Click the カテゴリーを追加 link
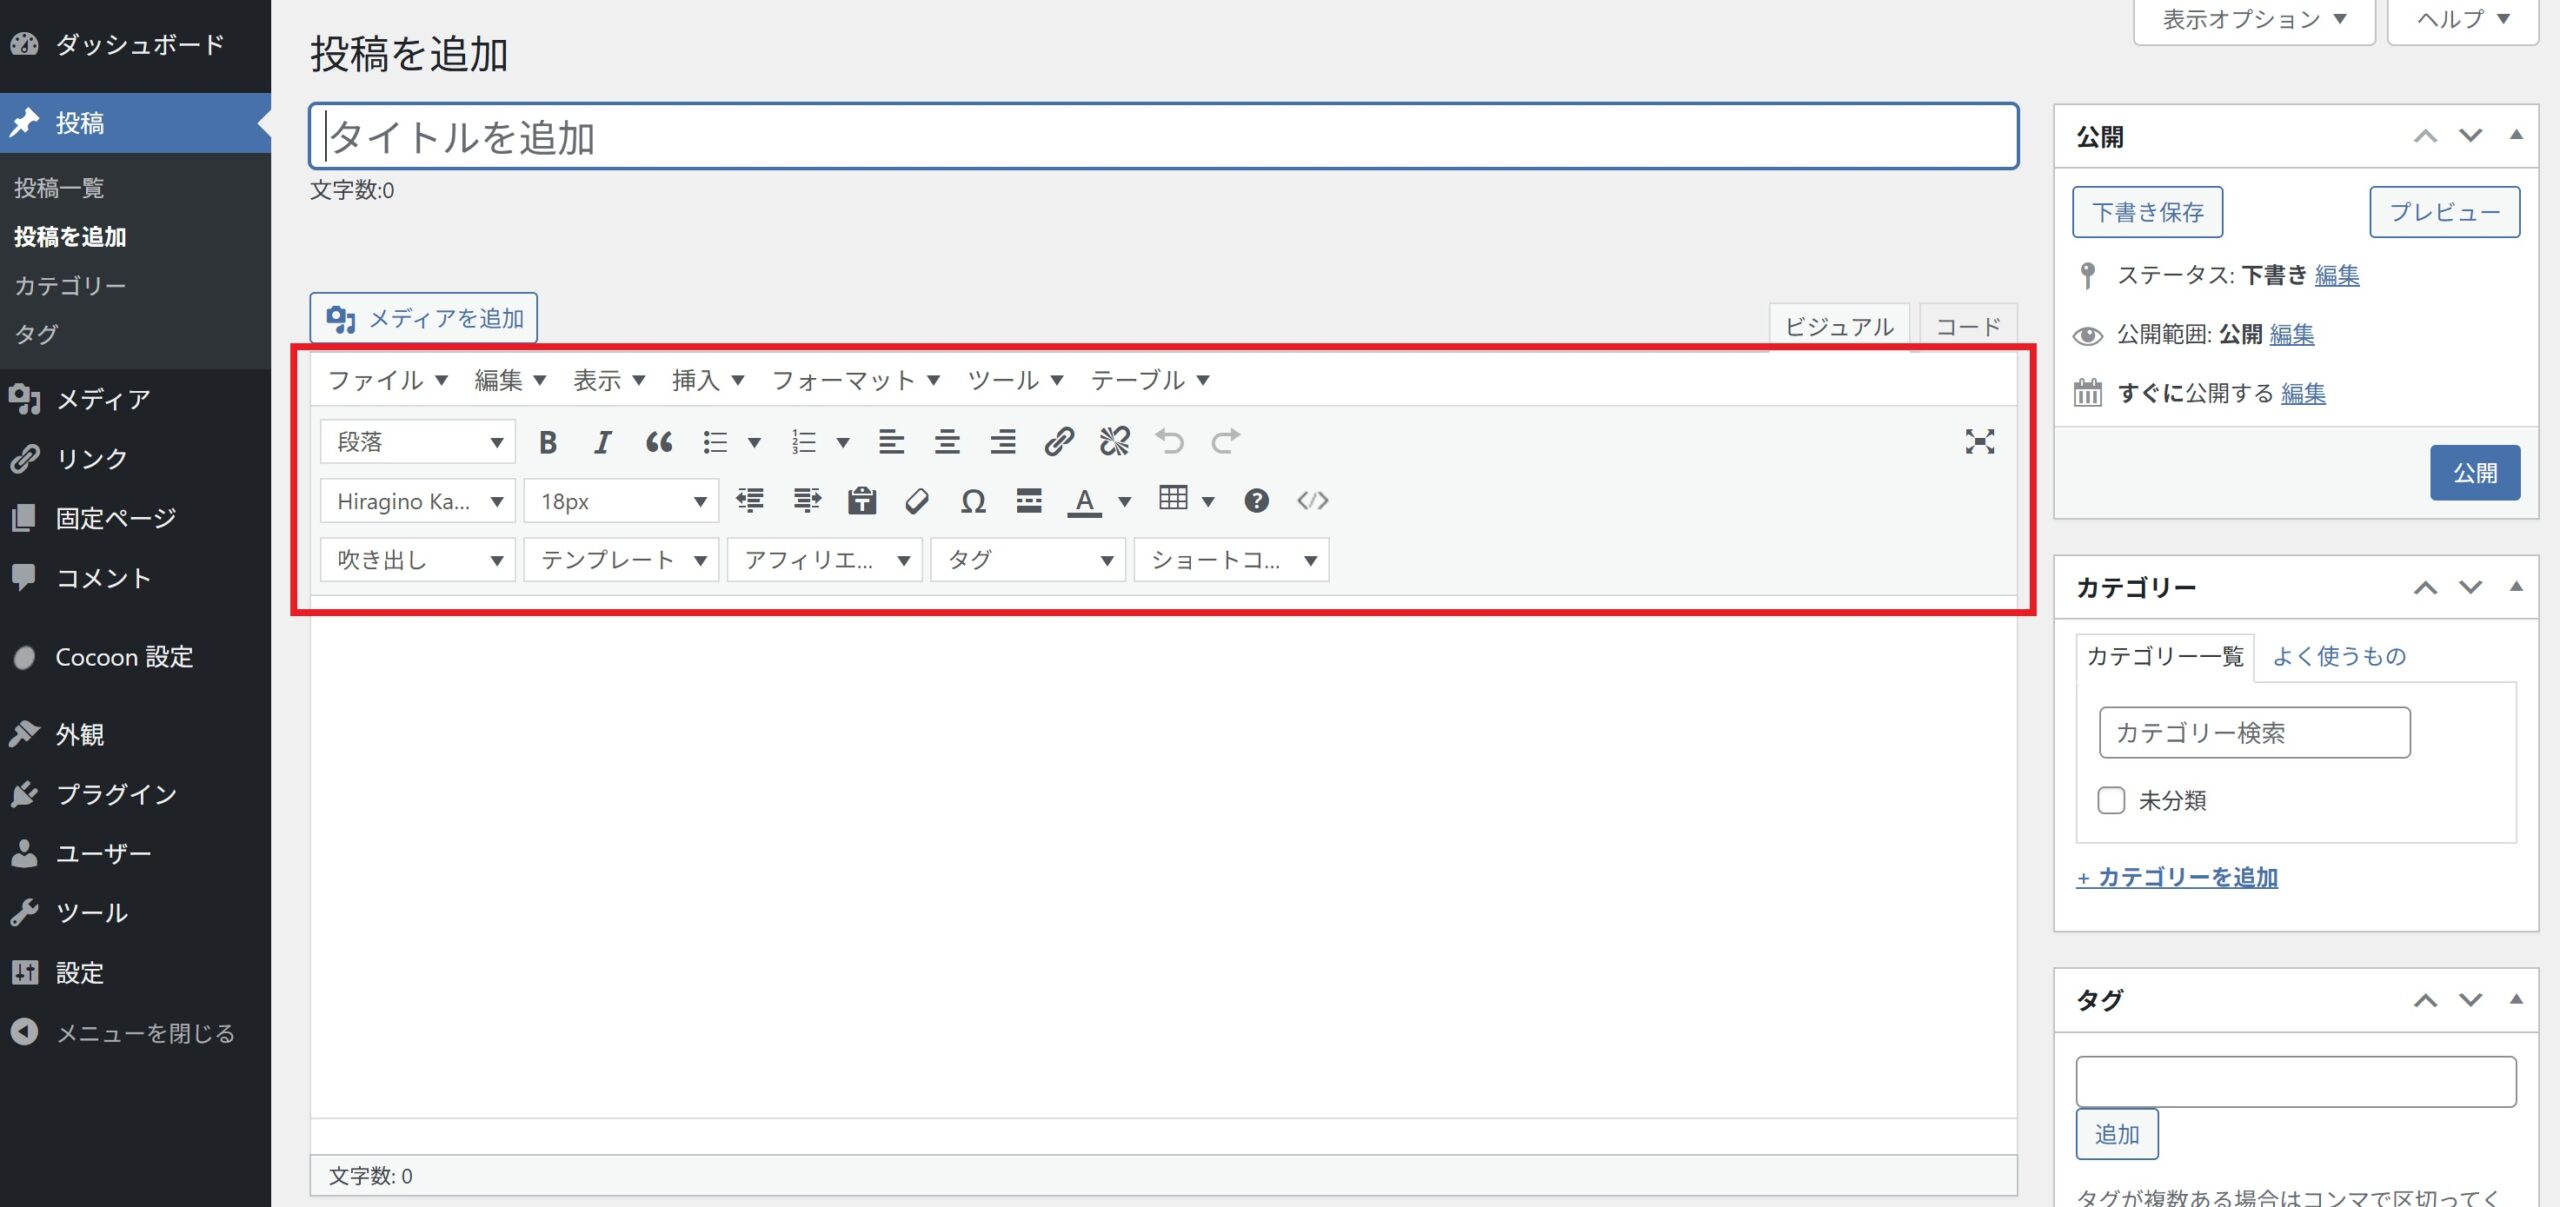 (x=2177, y=877)
